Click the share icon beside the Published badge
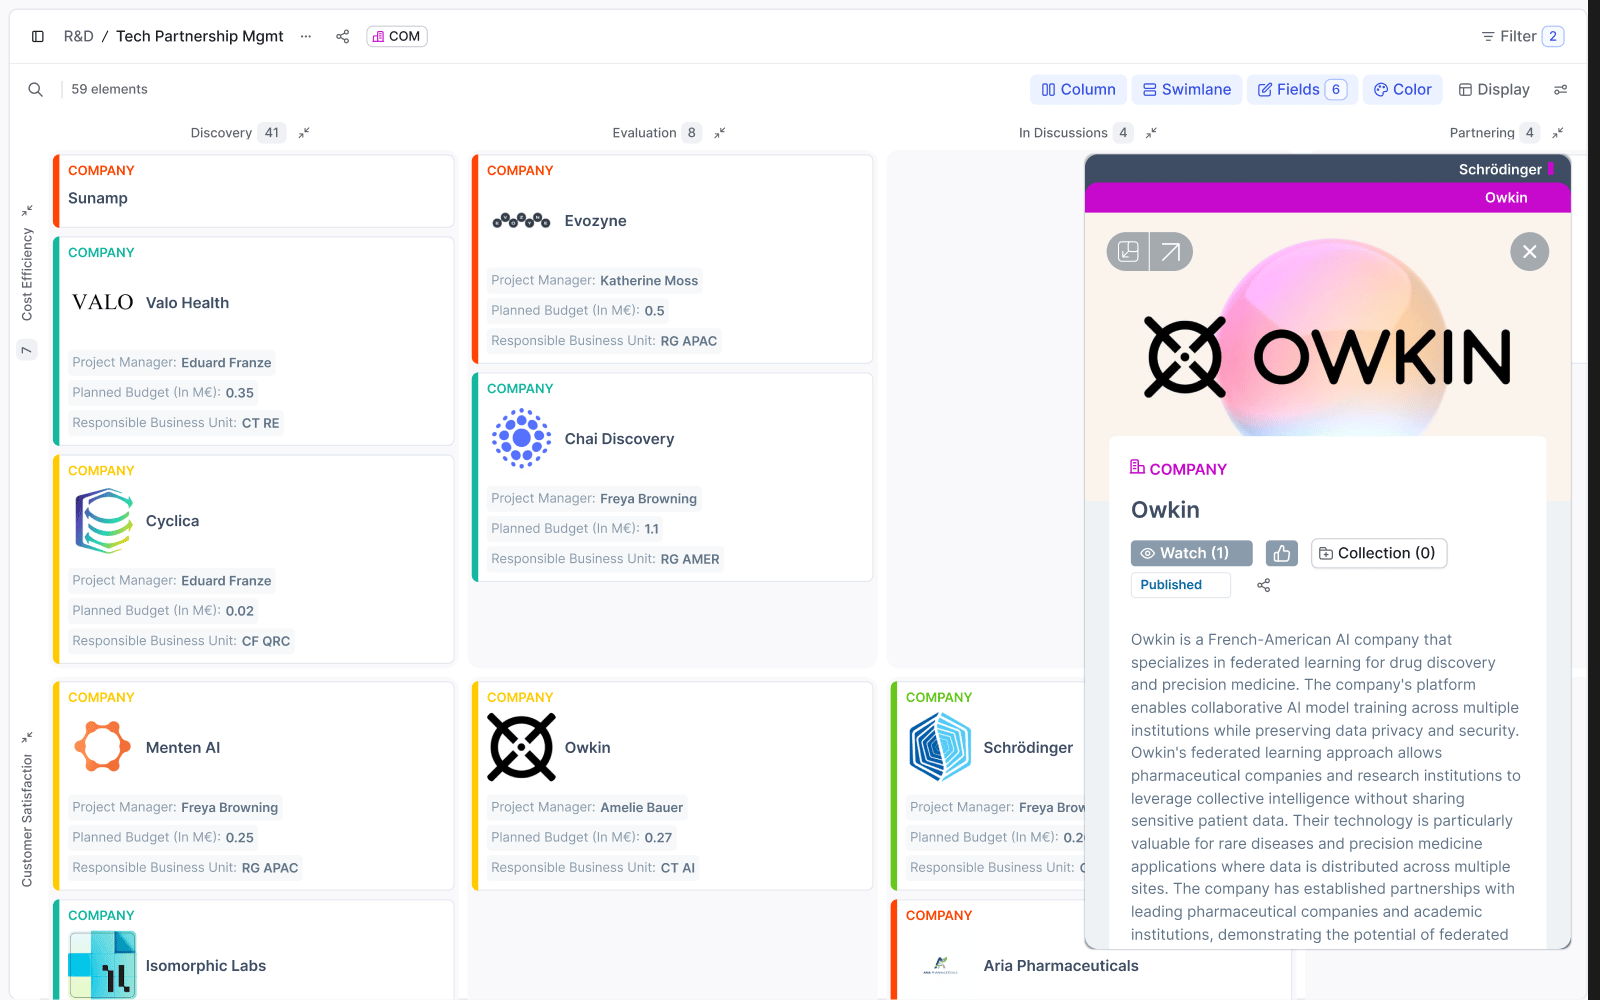Viewport: 1600px width, 1000px height. click(x=1264, y=585)
